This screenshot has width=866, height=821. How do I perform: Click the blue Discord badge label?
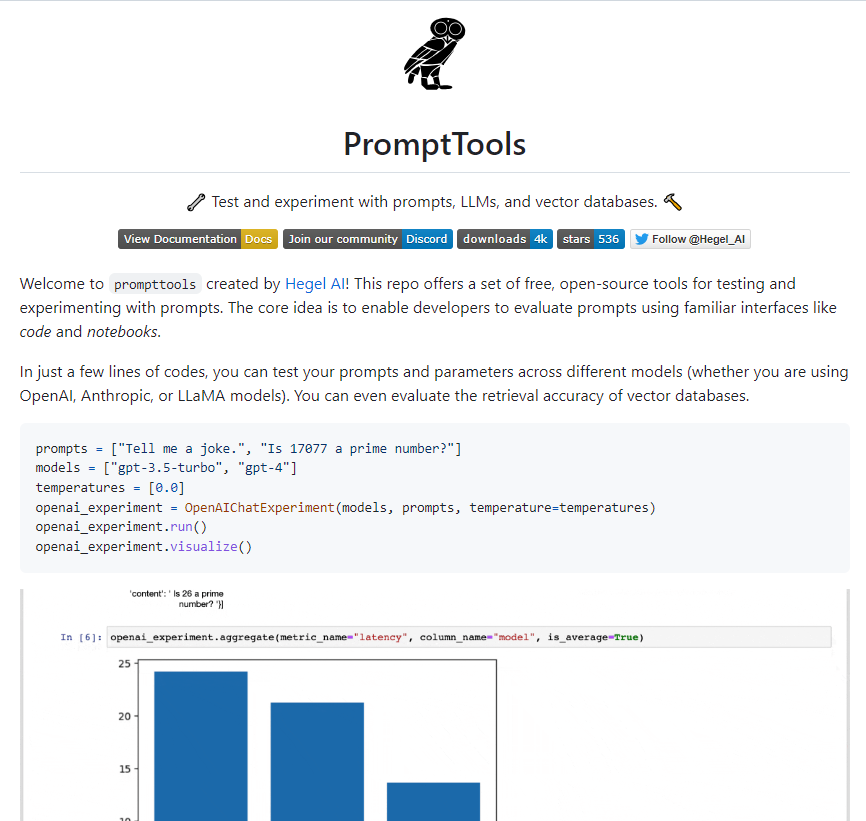[x=426, y=239]
